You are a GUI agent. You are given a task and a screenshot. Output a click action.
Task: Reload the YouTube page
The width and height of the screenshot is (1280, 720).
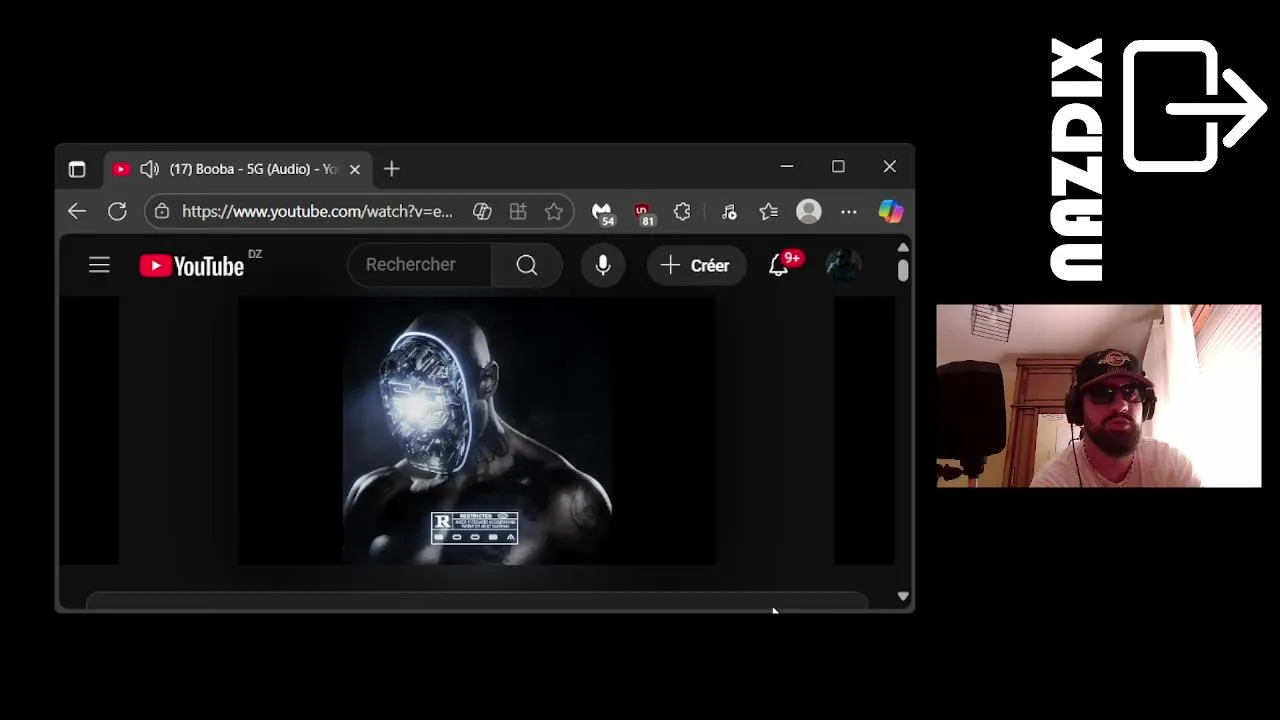click(x=117, y=211)
